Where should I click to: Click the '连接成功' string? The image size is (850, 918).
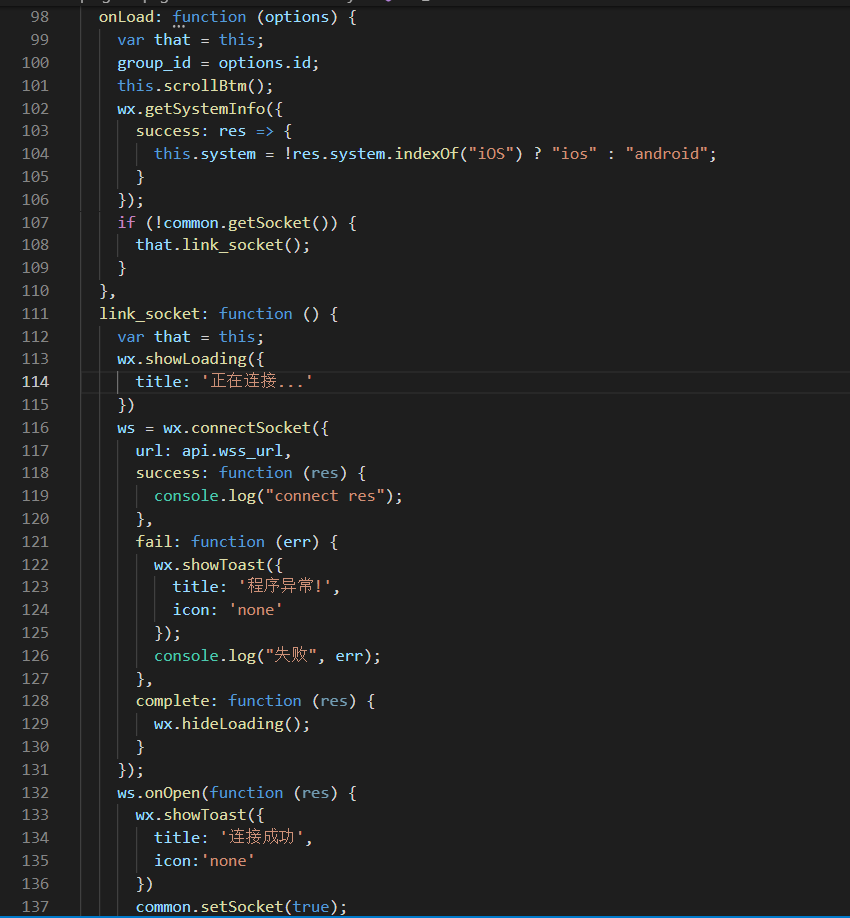coord(262,837)
